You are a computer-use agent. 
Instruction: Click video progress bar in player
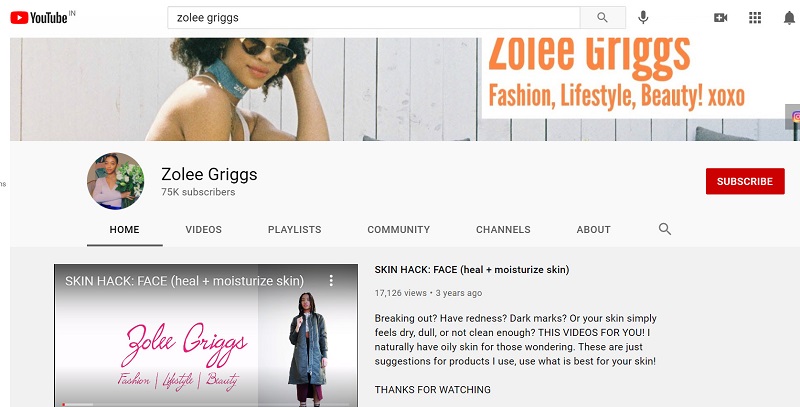pos(206,404)
